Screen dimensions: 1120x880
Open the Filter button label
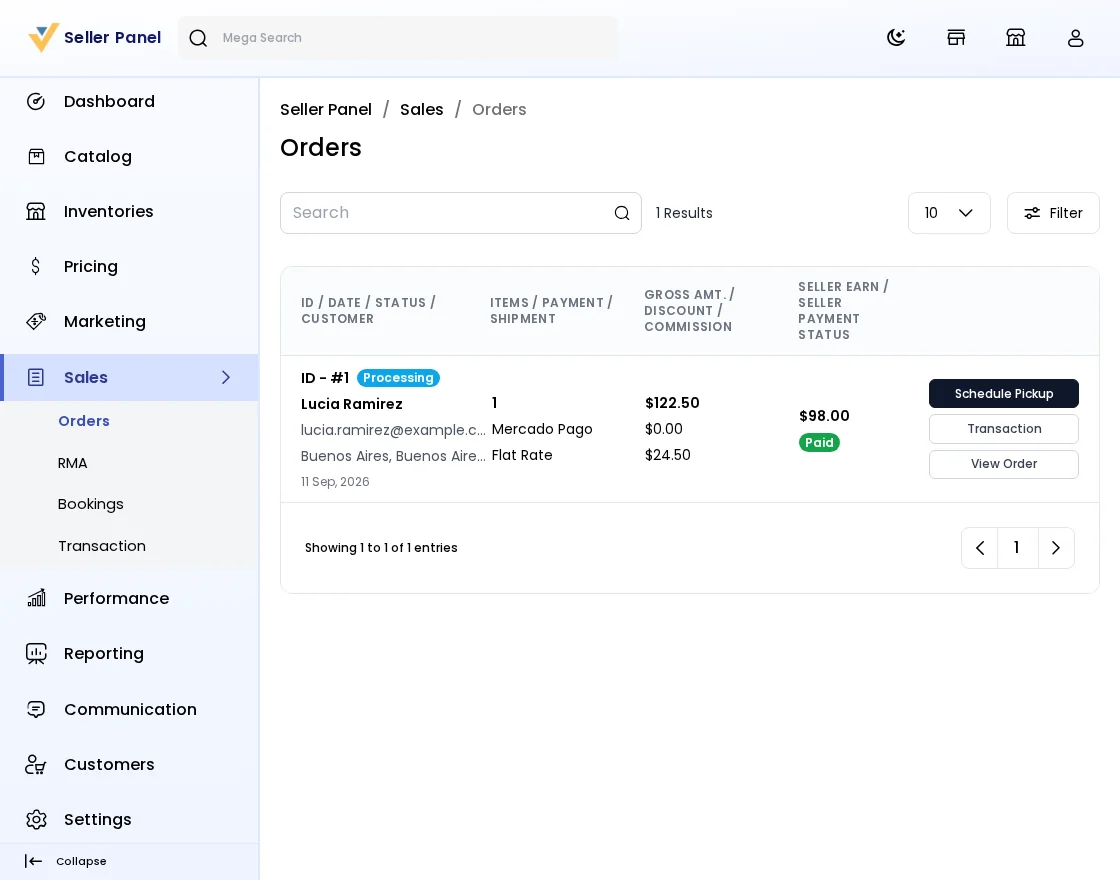(x=1066, y=213)
